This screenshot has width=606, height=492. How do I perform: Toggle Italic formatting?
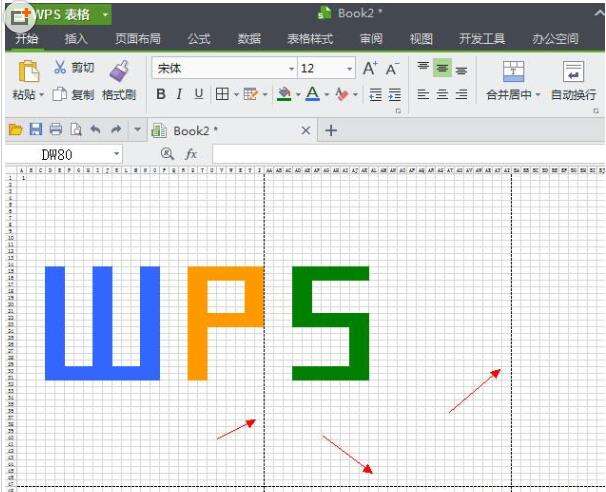point(179,94)
